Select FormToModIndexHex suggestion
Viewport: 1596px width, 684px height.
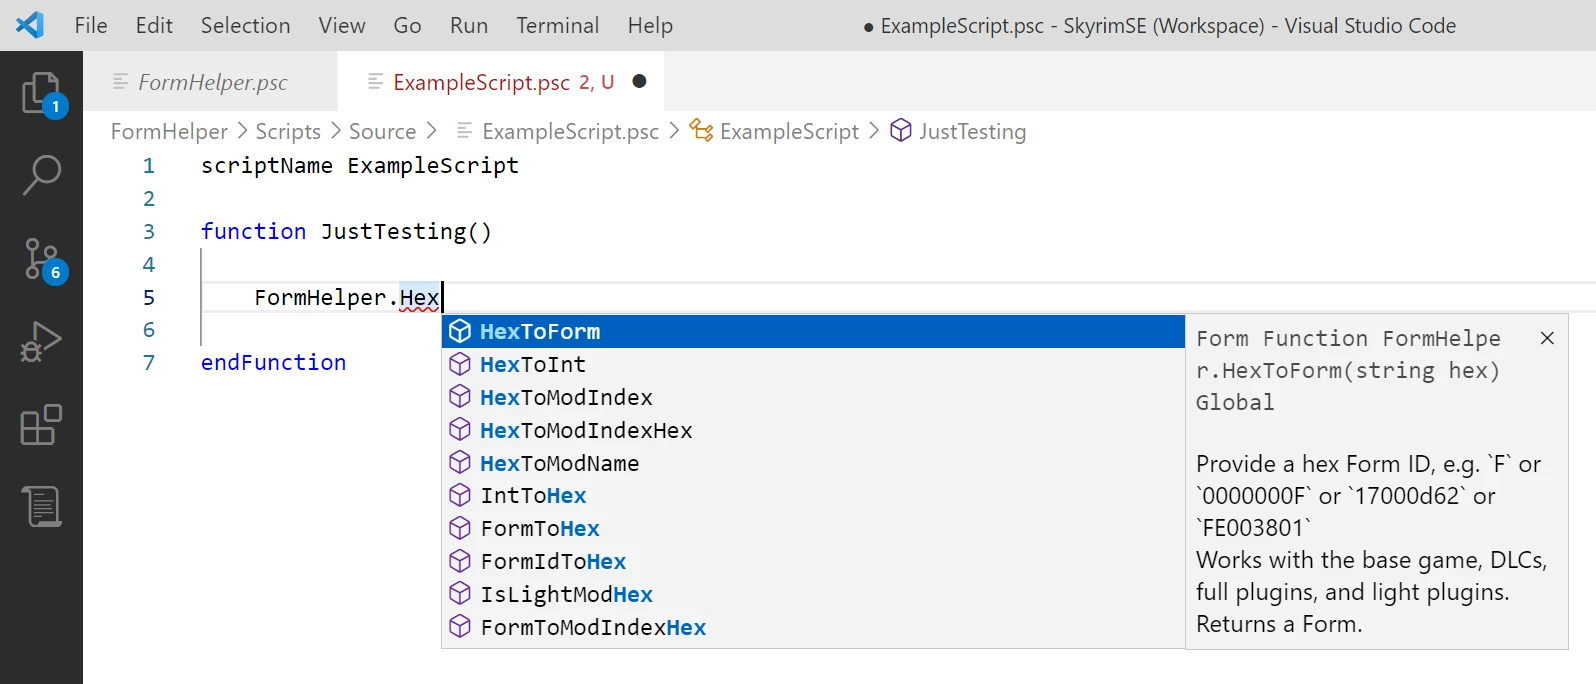click(813, 628)
